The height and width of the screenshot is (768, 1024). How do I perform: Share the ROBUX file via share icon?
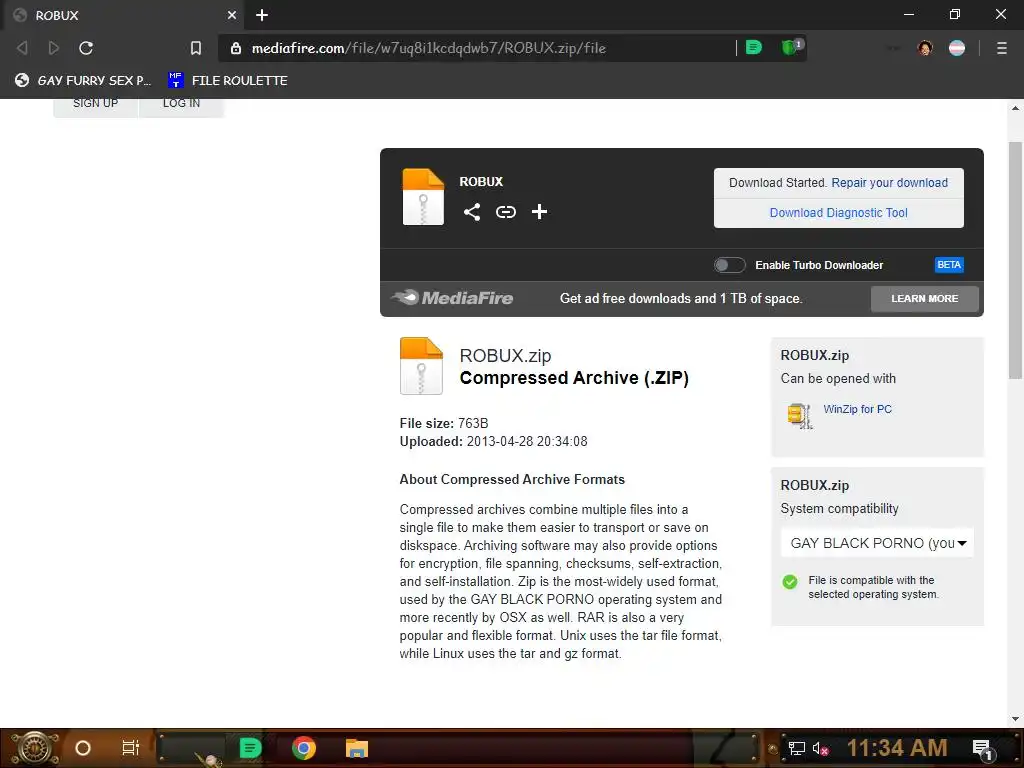point(472,212)
